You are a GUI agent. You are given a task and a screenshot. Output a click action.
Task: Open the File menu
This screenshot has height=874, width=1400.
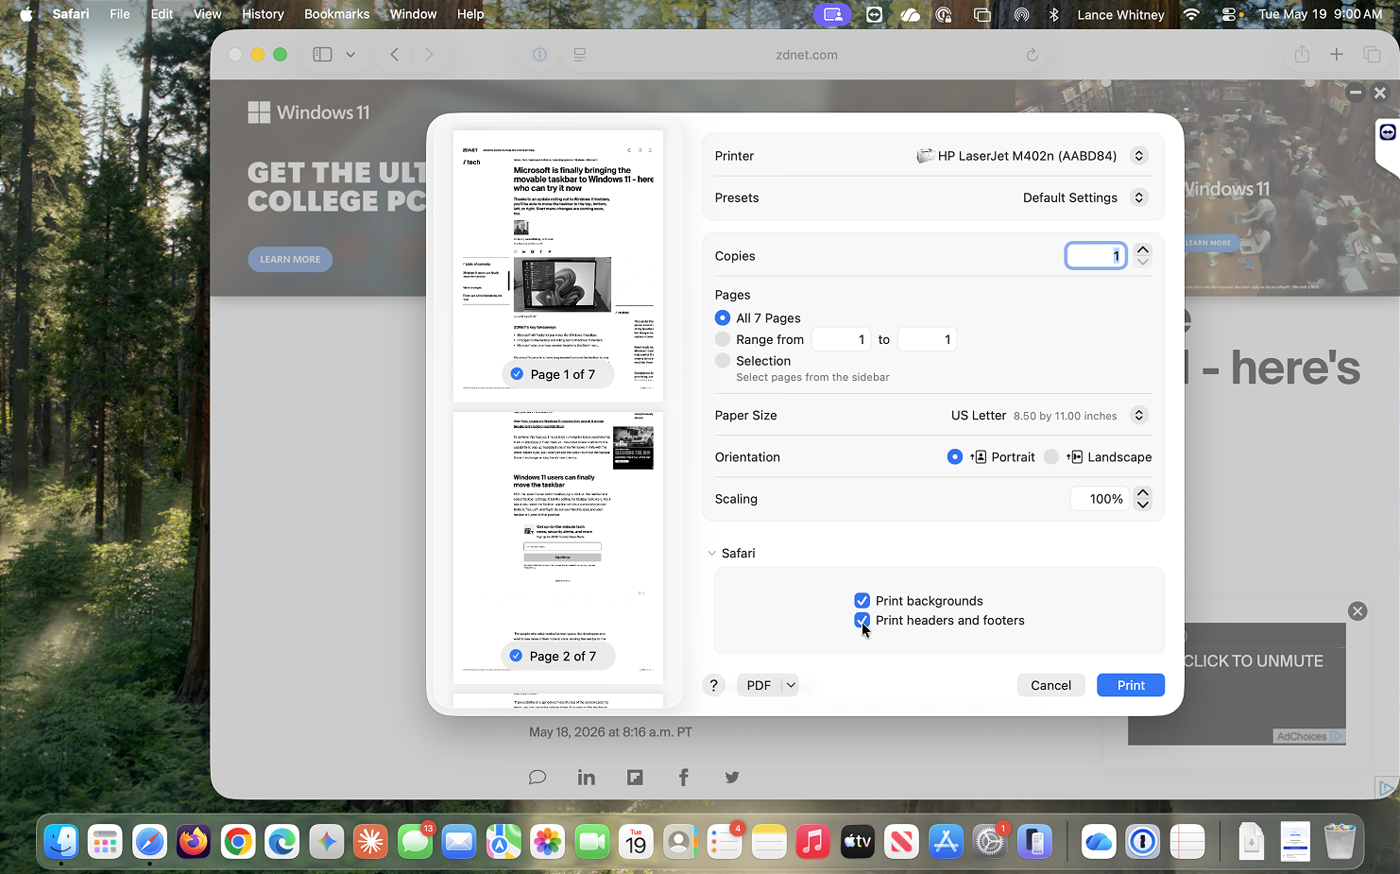tap(120, 14)
